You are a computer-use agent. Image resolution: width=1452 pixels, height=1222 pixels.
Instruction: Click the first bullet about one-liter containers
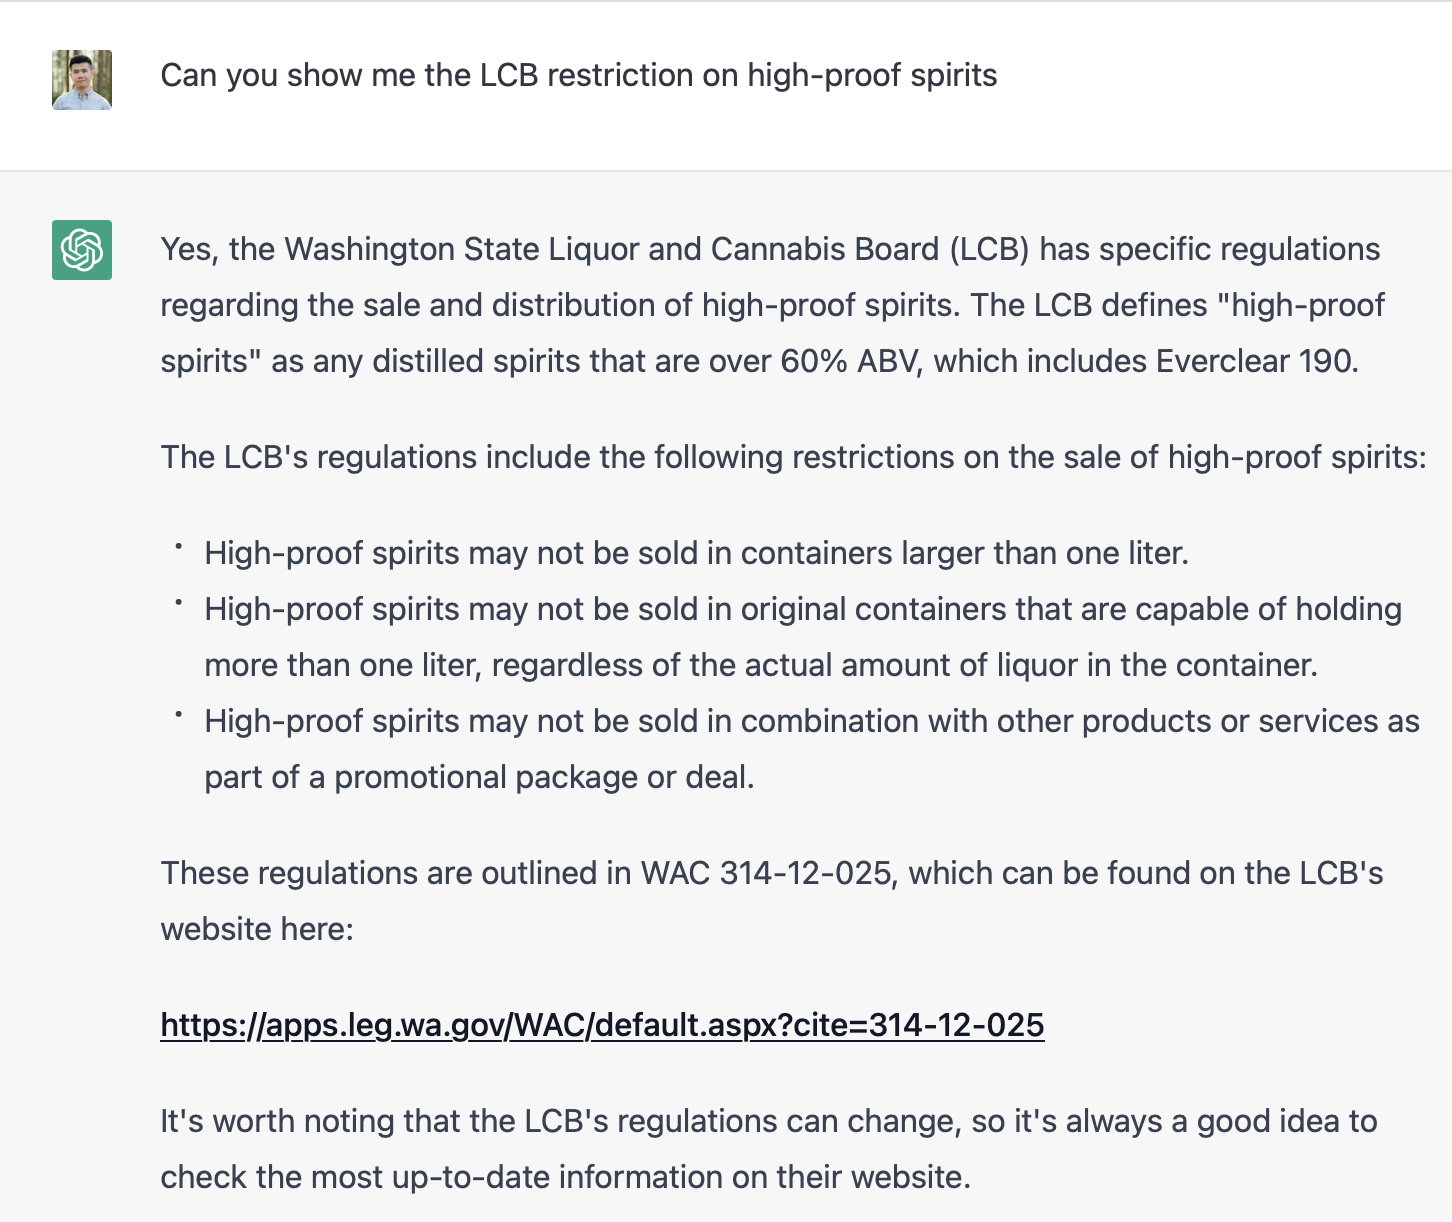[696, 553]
